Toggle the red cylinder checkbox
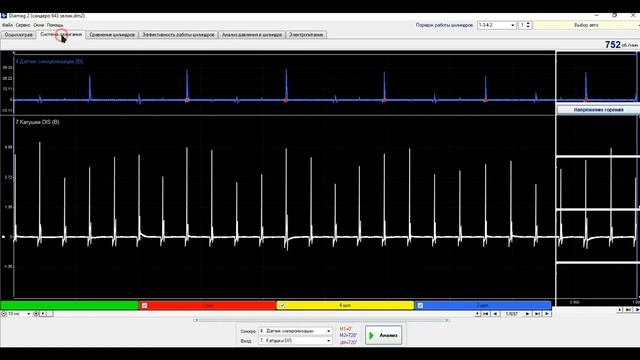Viewport: 640px width, 360px height. click(144, 305)
